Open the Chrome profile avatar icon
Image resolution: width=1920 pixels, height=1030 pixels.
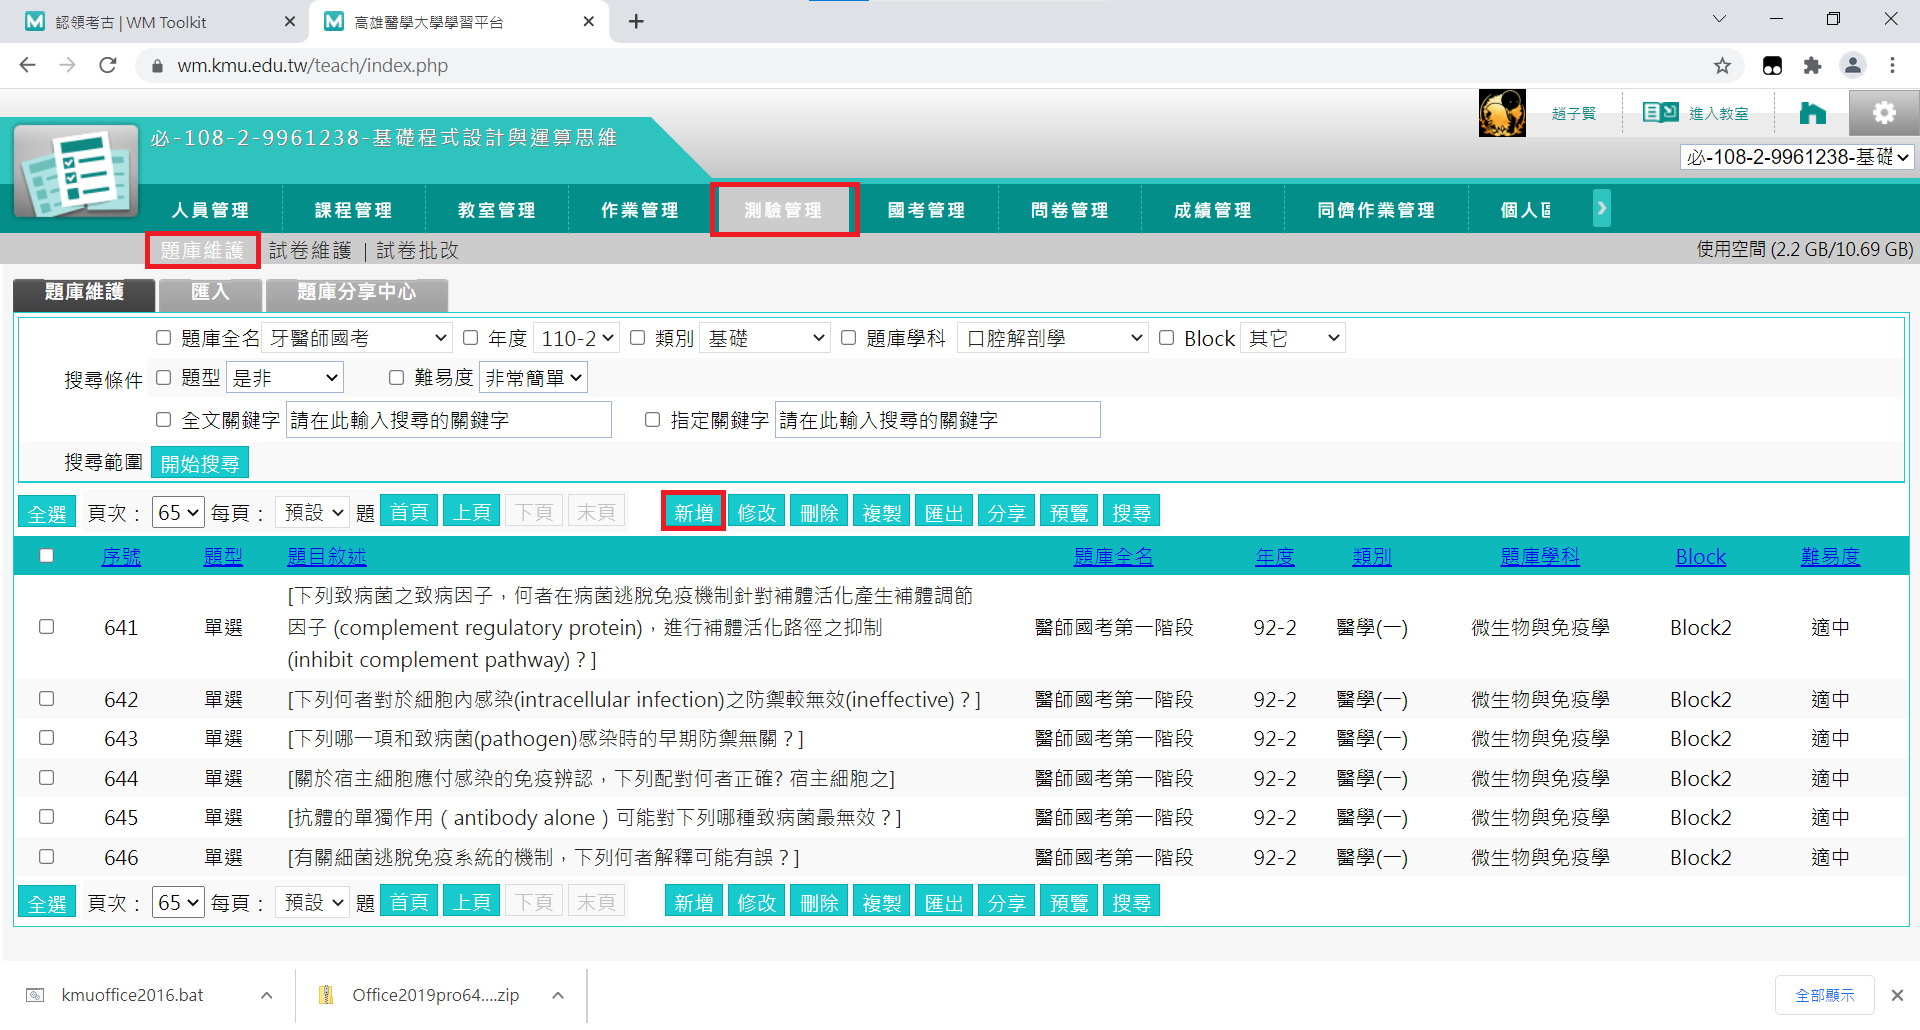pos(1853,66)
